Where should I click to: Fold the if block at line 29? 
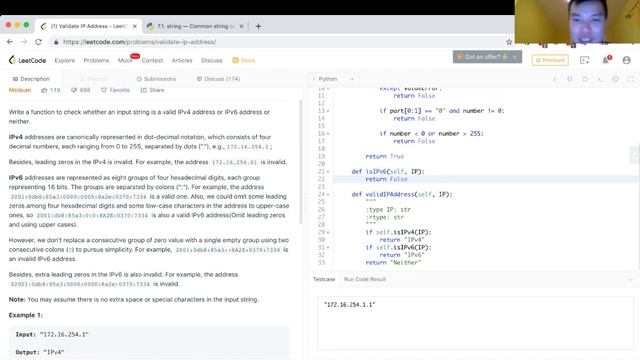coord(328,232)
